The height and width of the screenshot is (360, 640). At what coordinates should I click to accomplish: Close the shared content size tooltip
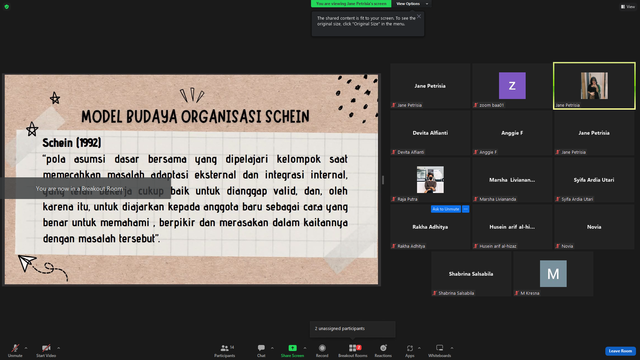[419, 17]
